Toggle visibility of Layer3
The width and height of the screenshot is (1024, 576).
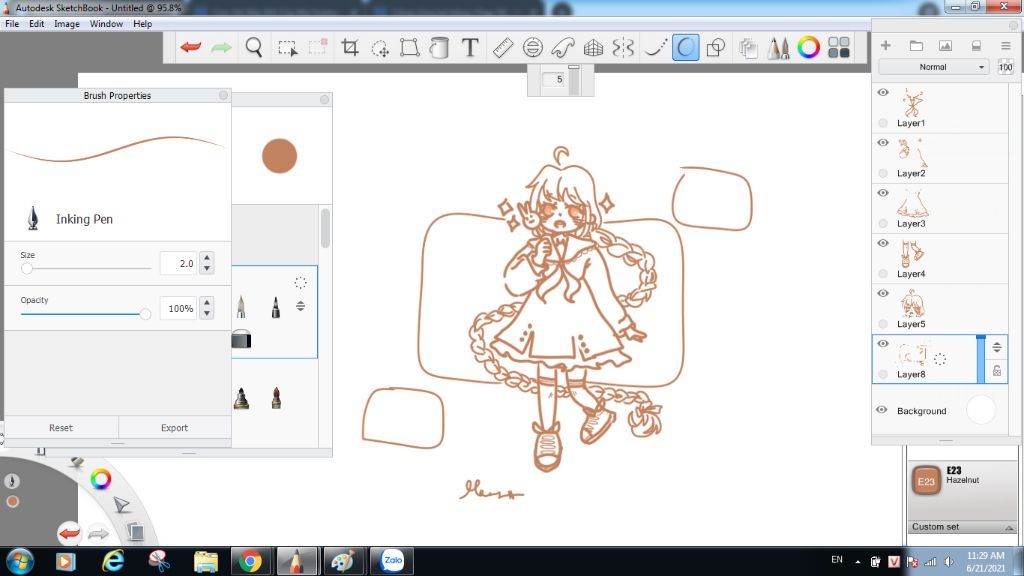point(883,193)
